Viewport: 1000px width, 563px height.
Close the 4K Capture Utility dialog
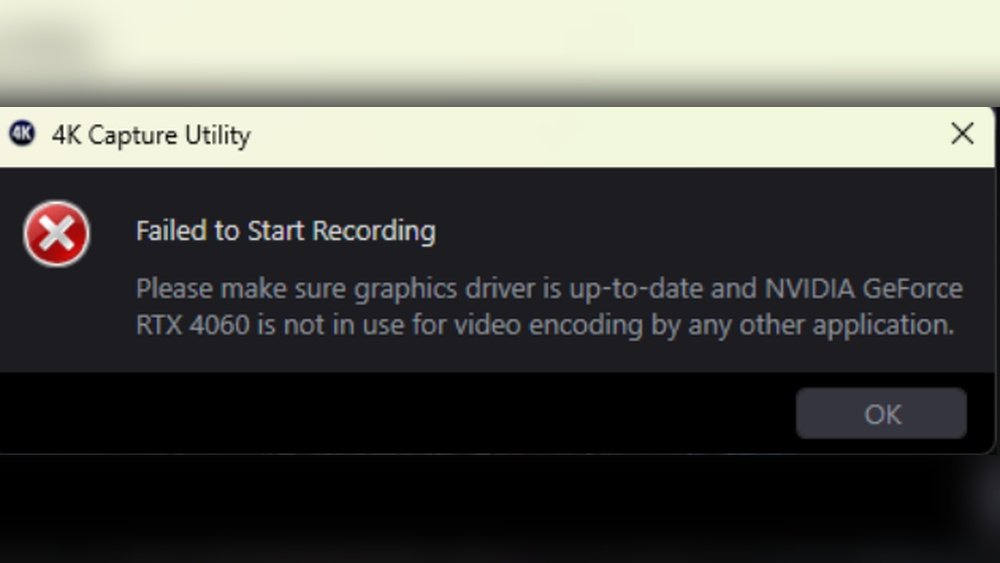click(962, 134)
